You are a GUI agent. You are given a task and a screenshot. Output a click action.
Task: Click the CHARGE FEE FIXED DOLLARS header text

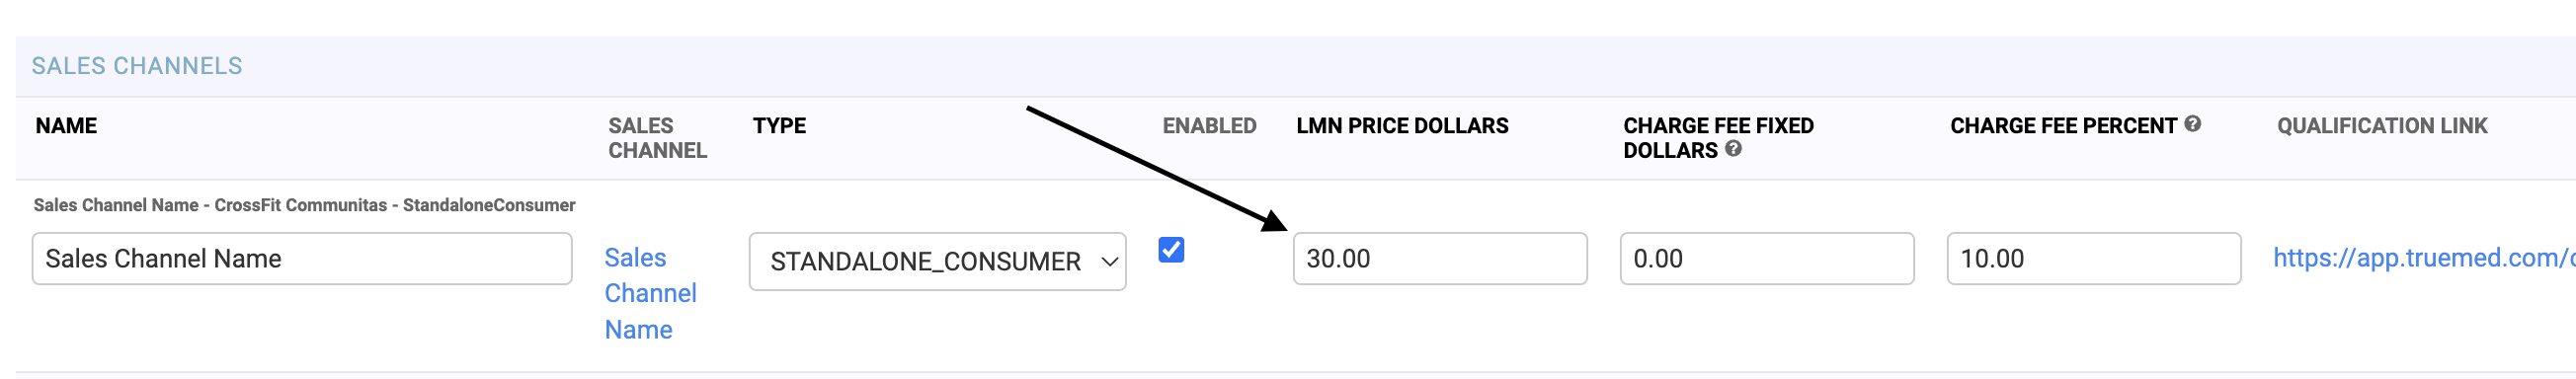pyautogui.click(x=1717, y=138)
